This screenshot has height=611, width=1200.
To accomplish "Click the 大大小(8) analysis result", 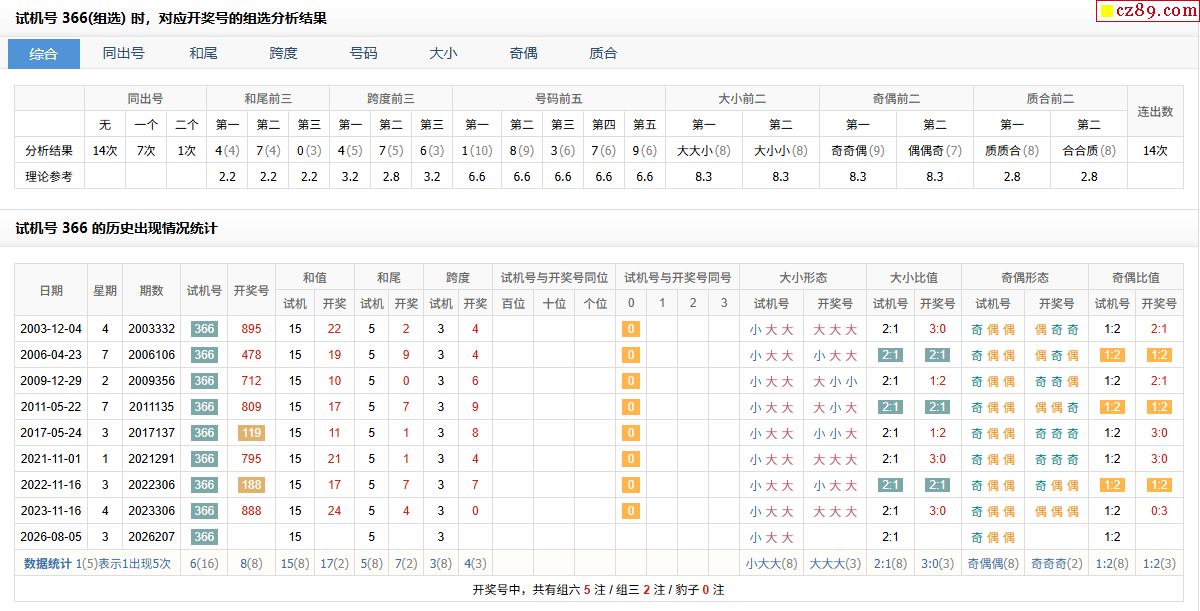I will [x=704, y=151].
